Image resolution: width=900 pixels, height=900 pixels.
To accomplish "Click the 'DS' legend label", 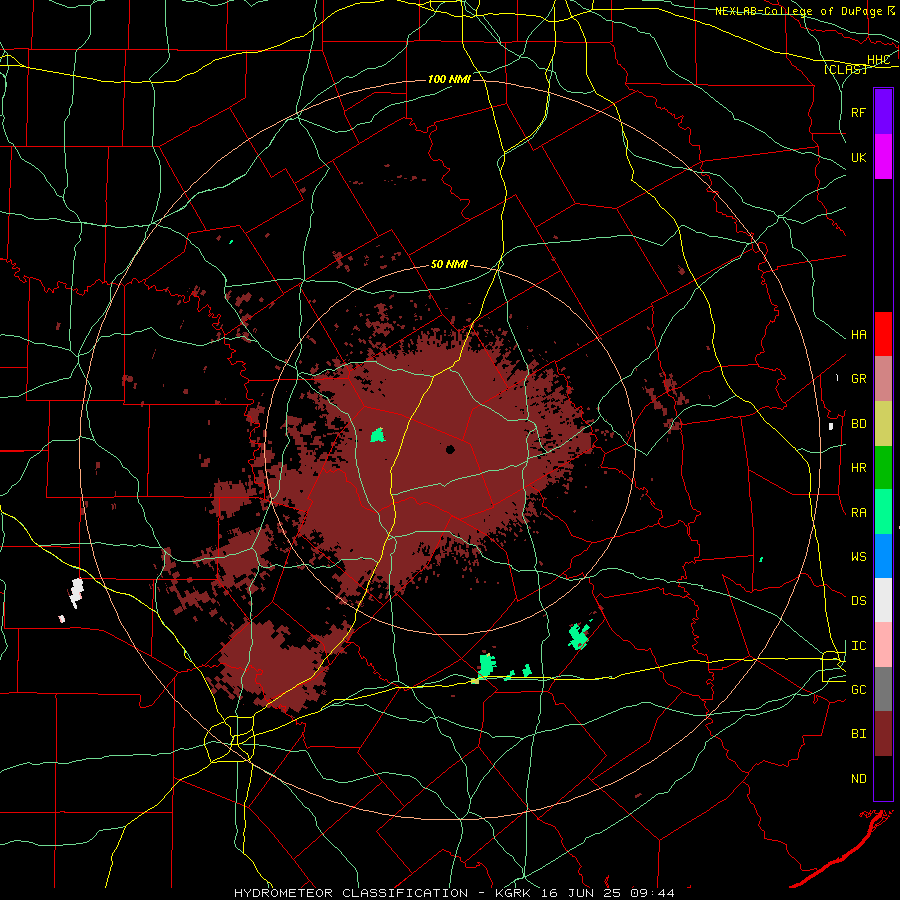I will point(858,601).
